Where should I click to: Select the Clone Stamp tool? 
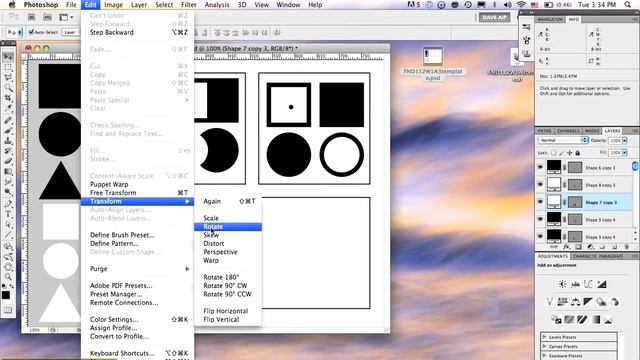click(x=8, y=140)
